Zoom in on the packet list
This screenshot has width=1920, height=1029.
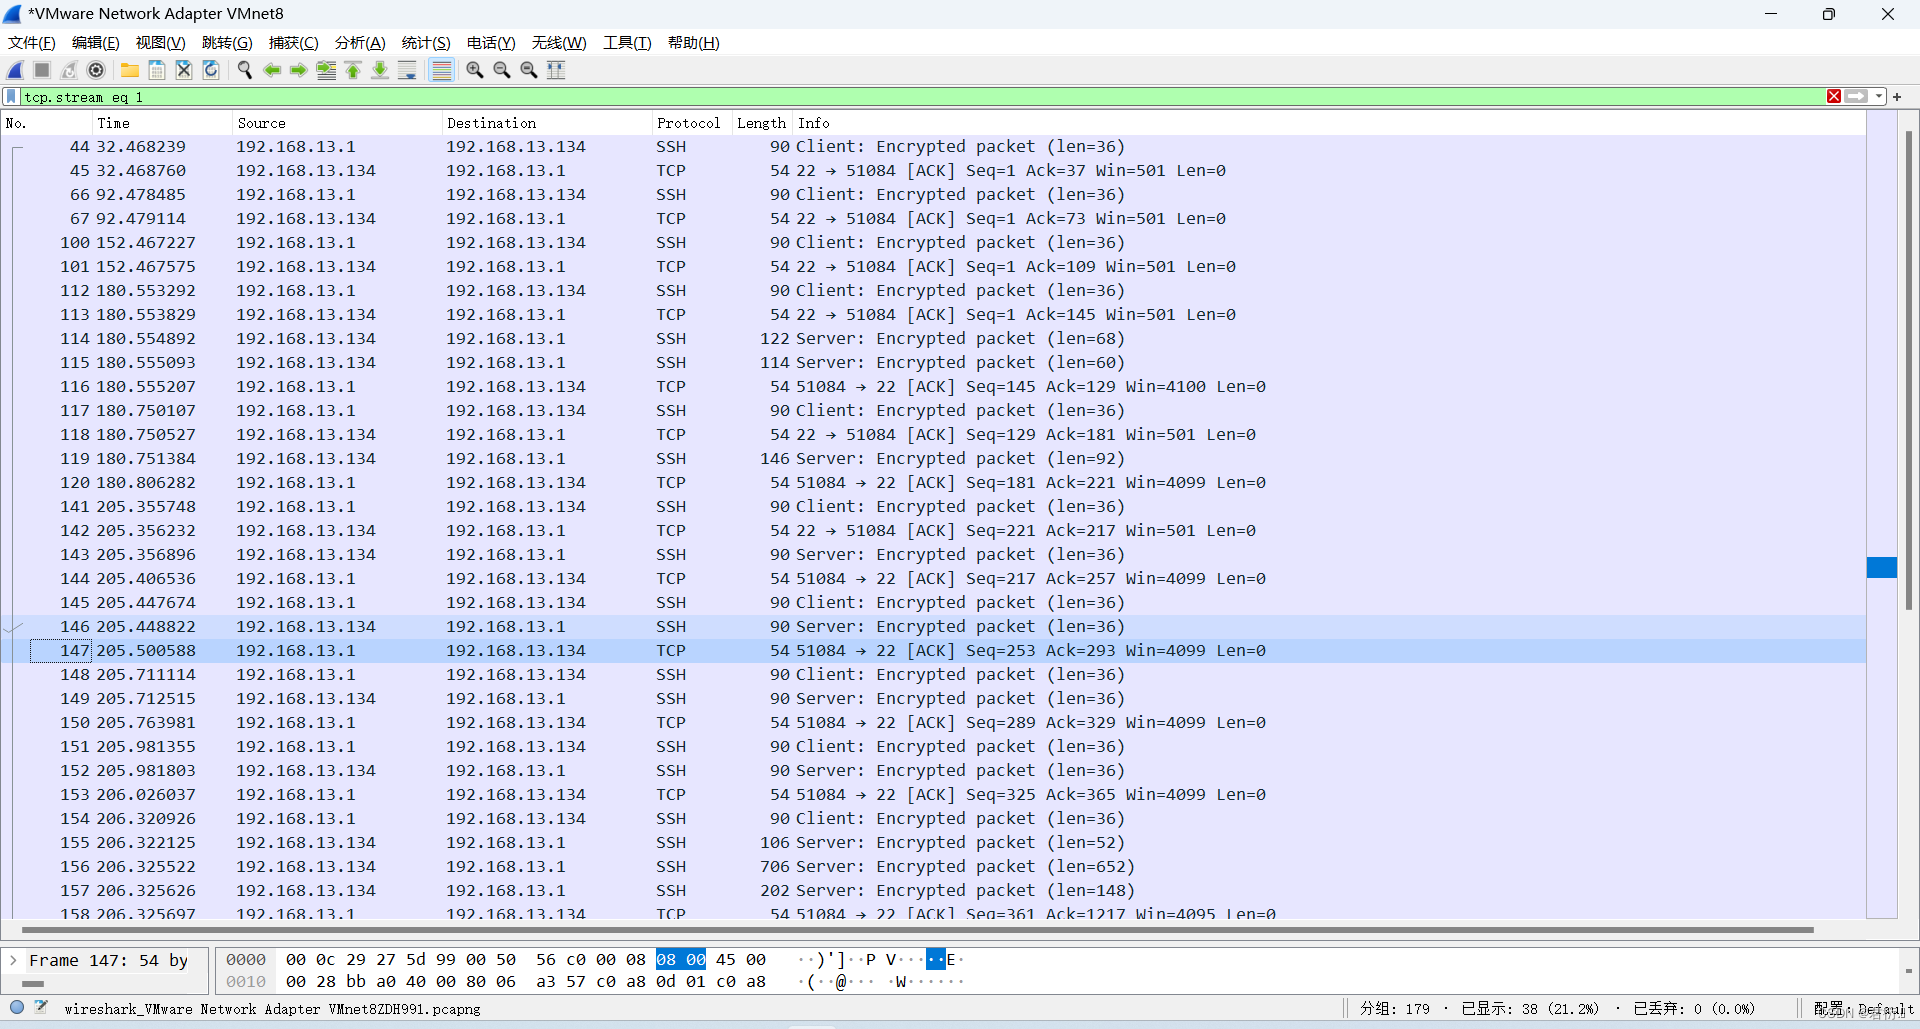[x=474, y=70]
